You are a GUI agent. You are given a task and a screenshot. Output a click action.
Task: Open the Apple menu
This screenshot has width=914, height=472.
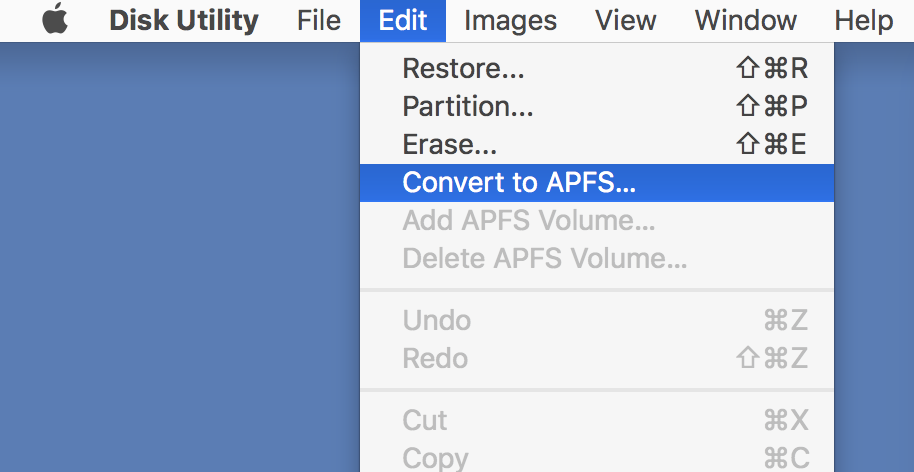[x=55, y=19]
